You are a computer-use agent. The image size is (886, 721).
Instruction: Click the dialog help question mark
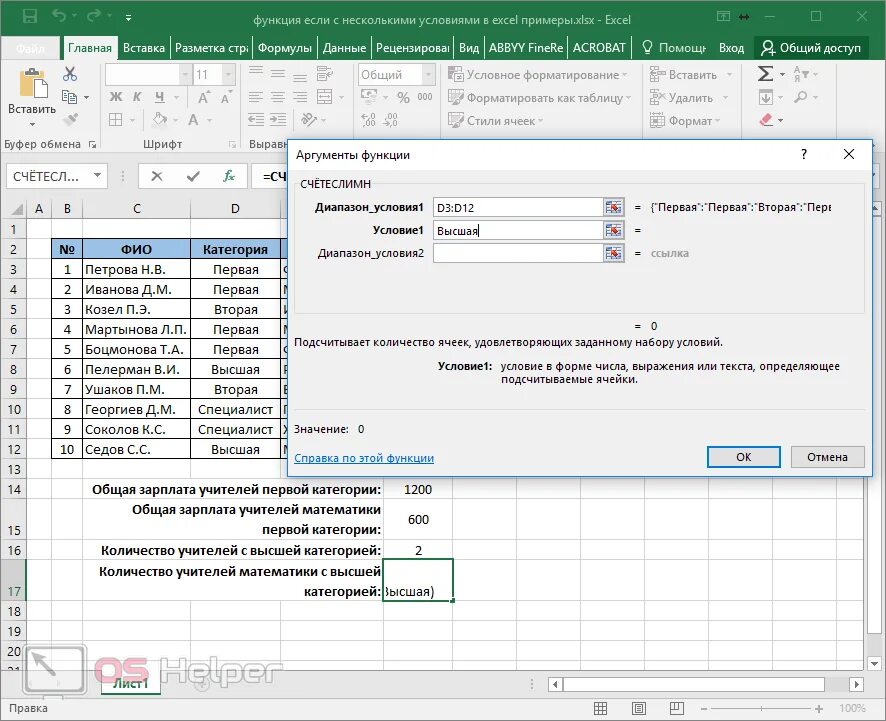point(804,154)
